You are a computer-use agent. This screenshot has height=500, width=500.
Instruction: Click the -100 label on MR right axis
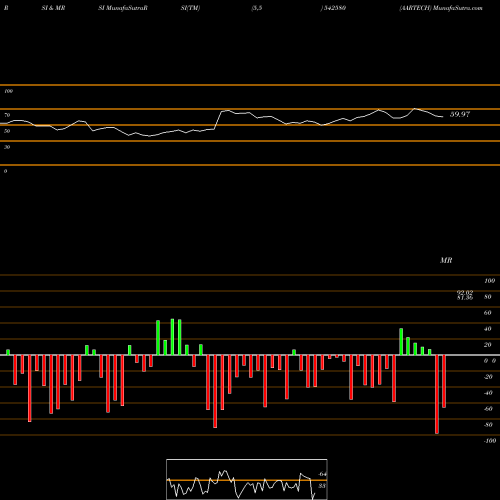coord(489,441)
